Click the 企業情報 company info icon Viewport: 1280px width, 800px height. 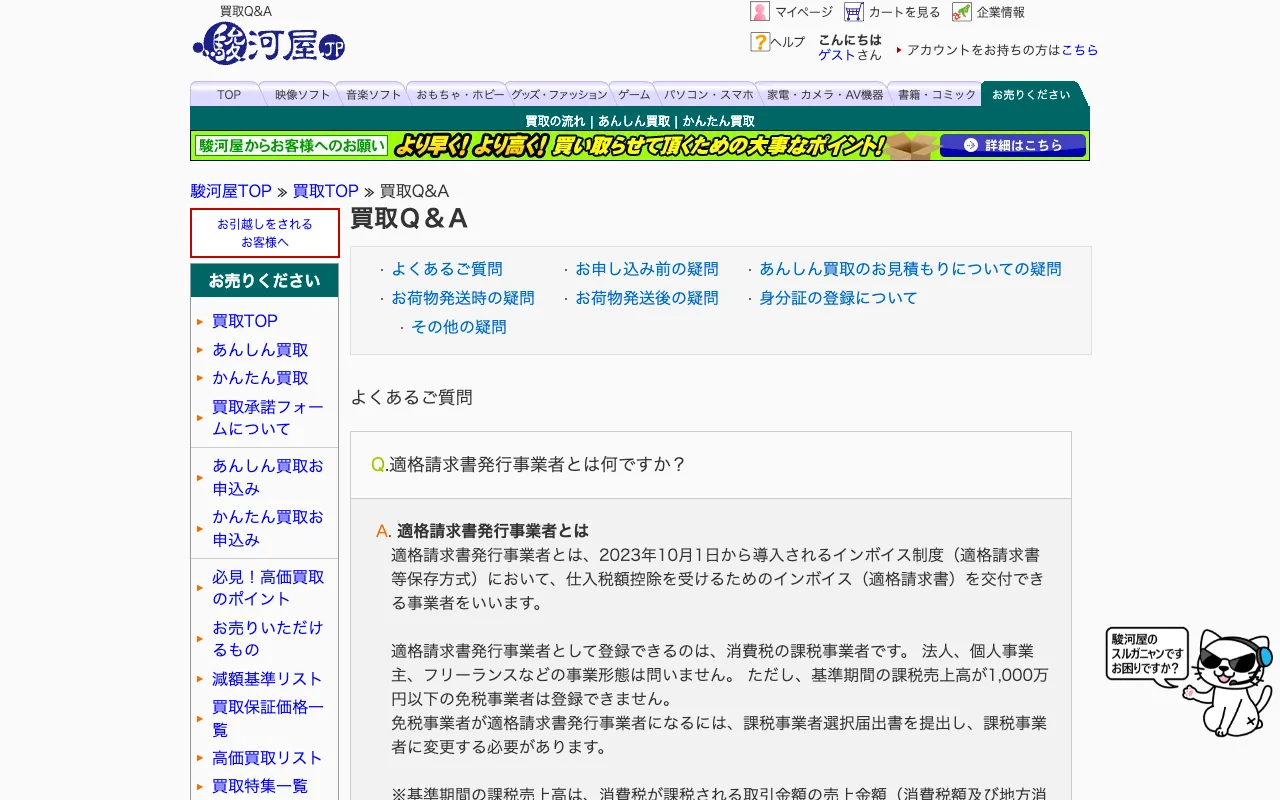[x=962, y=12]
